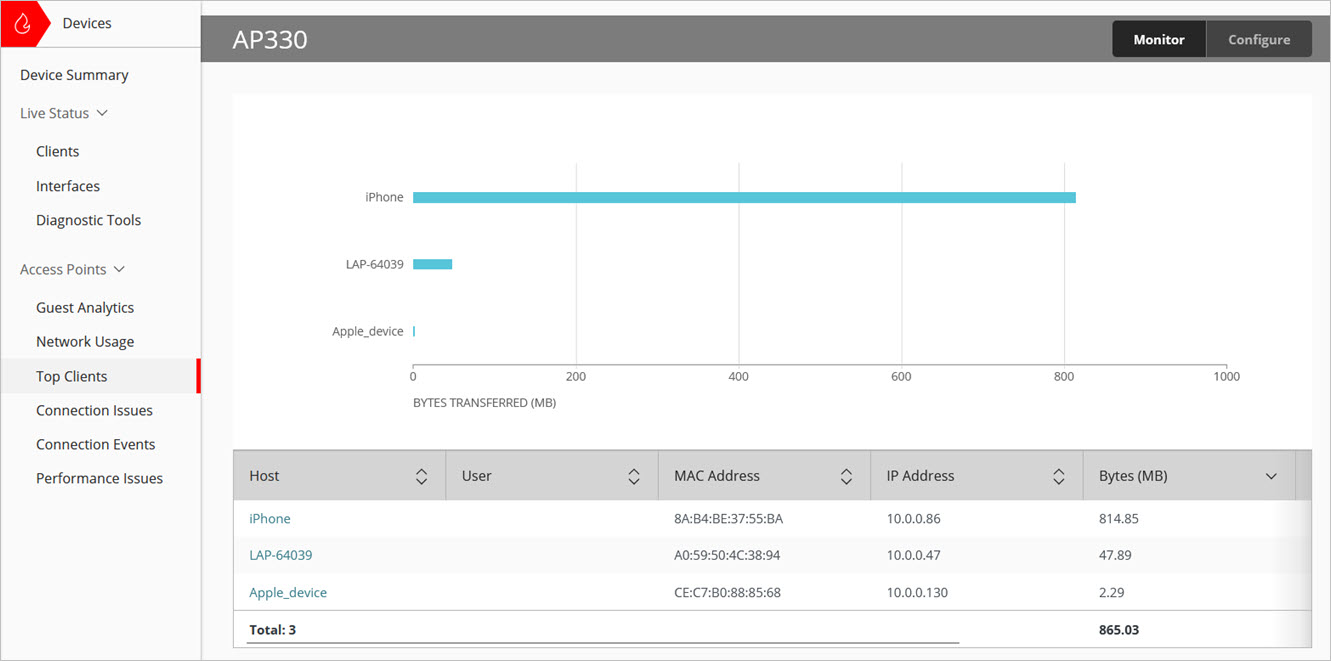Collapse the Access Points section
This screenshot has height=661, width=1331.
point(119,268)
